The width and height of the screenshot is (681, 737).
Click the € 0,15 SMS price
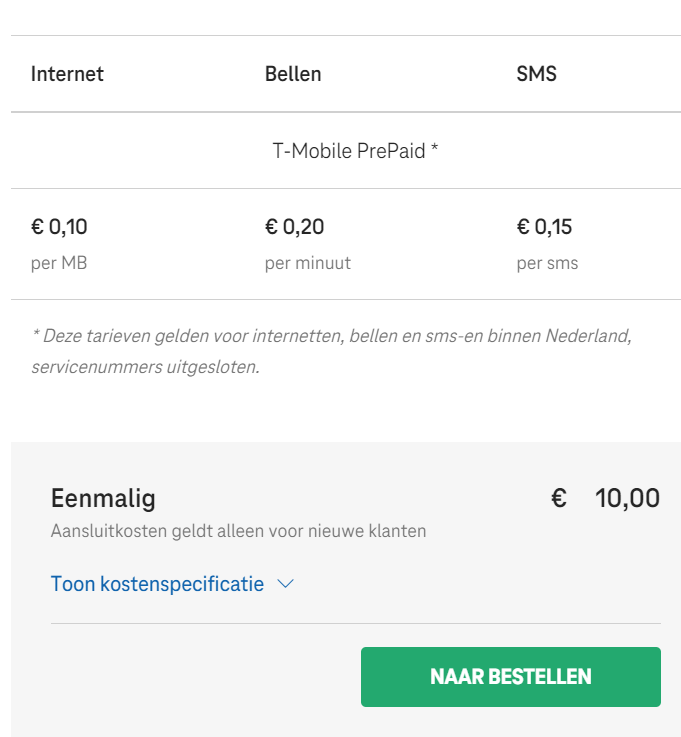click(544, 227)
